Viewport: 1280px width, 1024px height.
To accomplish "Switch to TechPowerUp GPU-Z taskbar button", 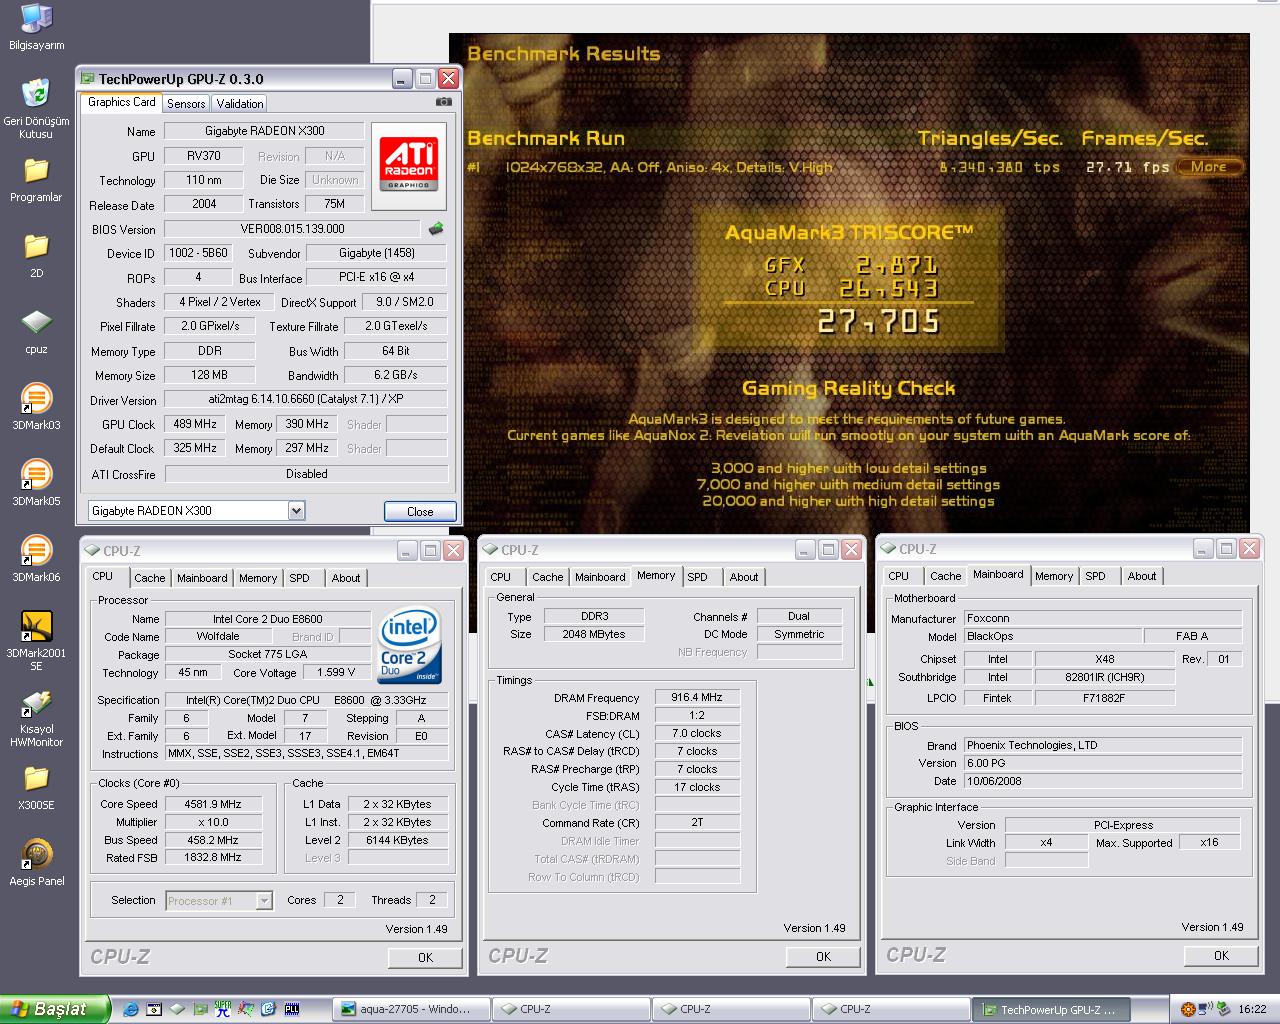I will pos(1049,1009).
